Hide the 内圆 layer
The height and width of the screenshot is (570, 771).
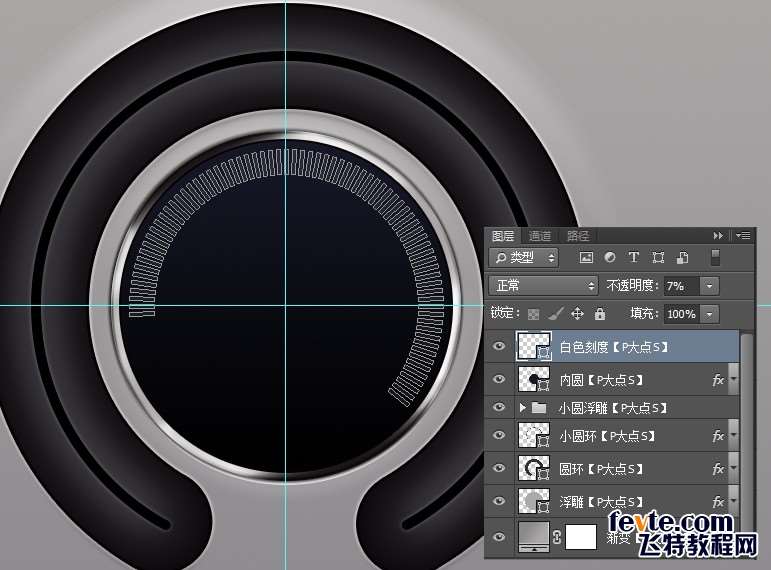499,379
